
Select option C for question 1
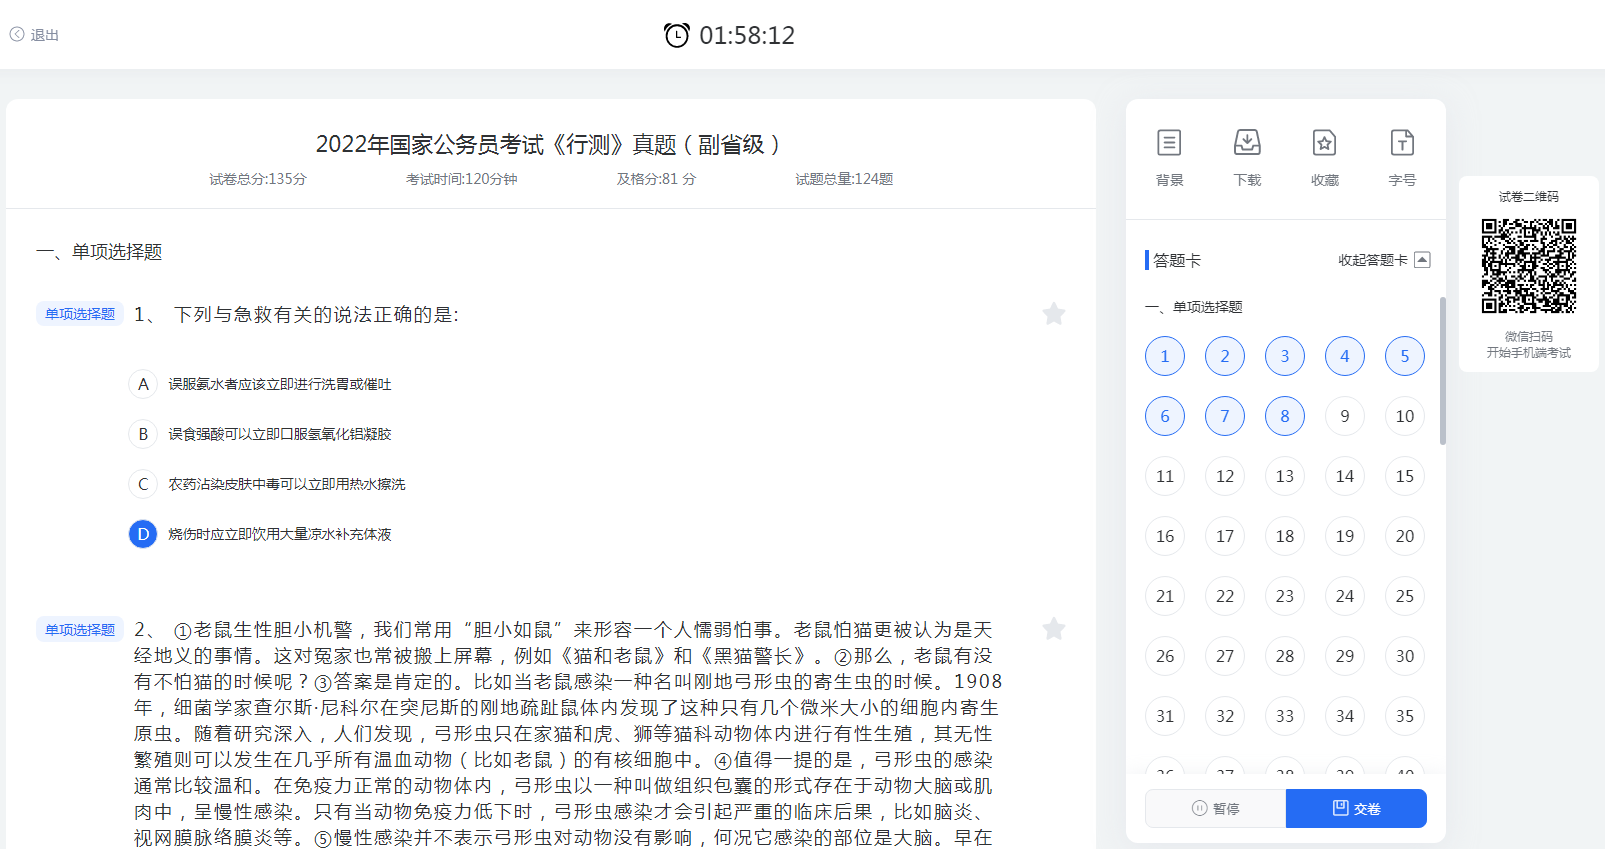click(x=143, y=484)
